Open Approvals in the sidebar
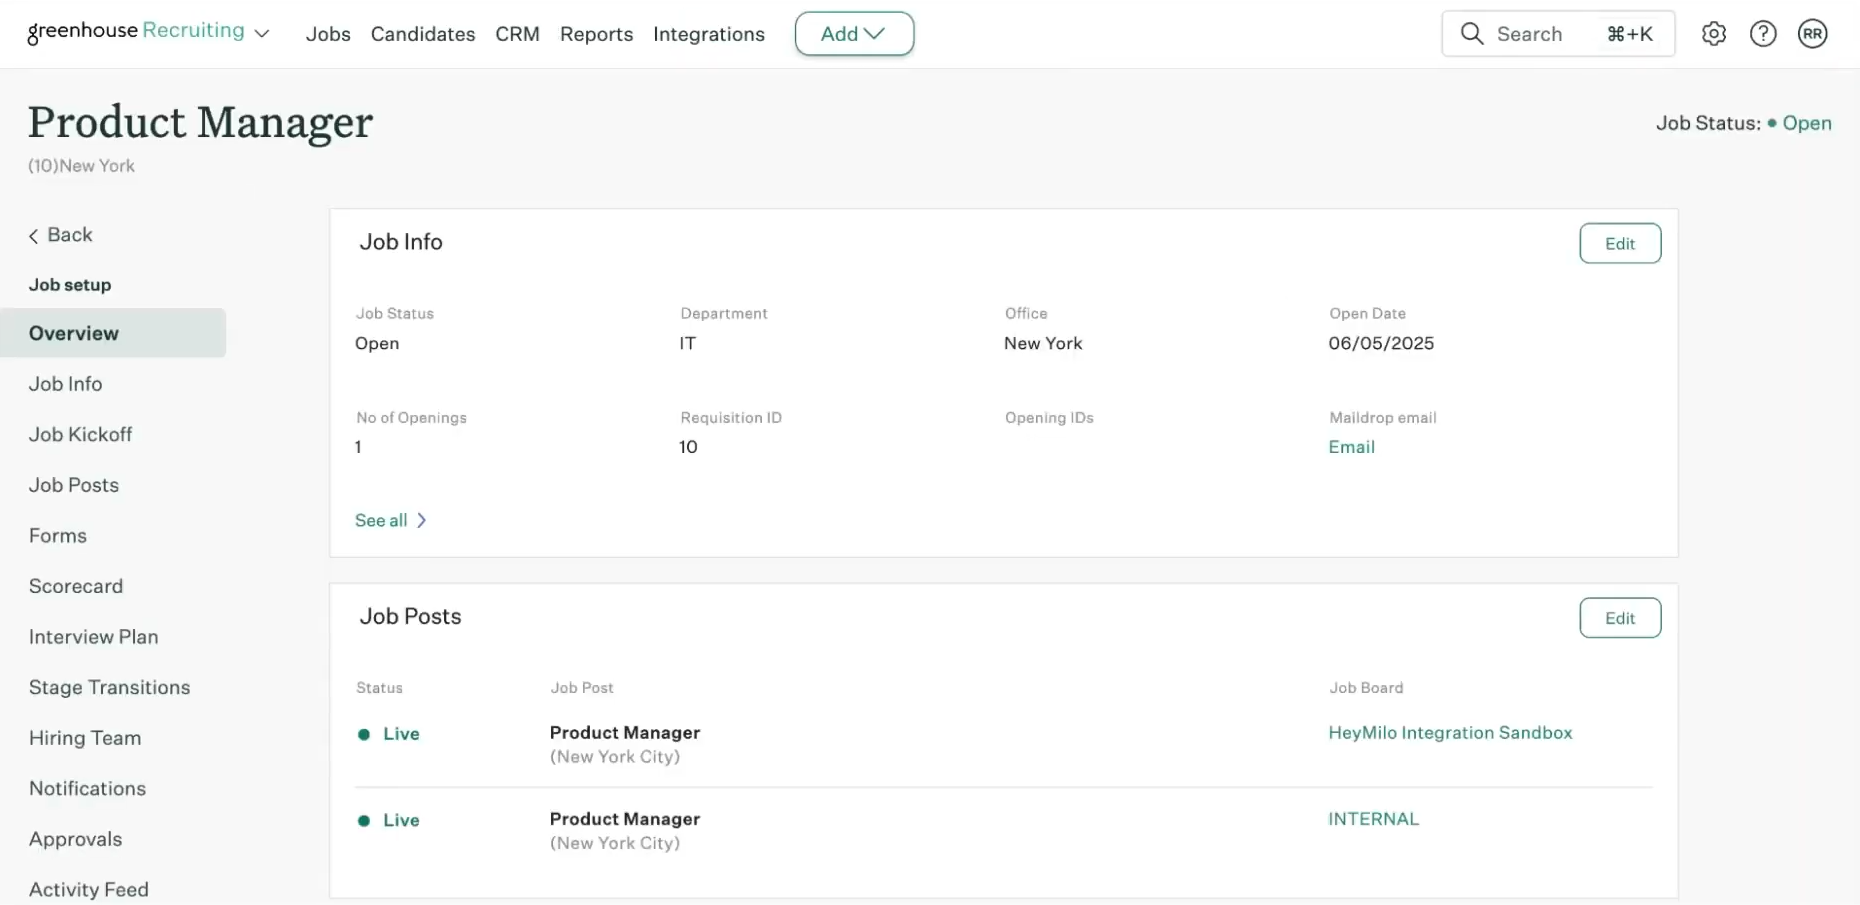The height and width of the screenshot is (905, 1860). (75, 840)
